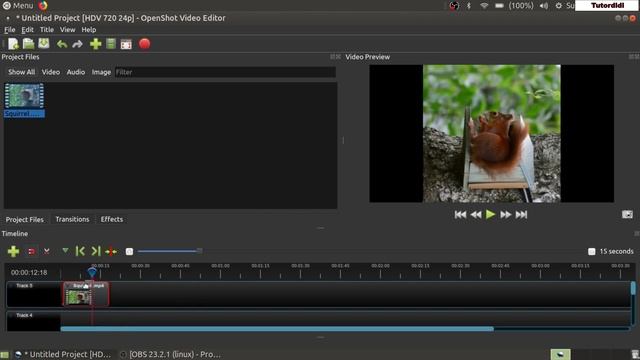
Task: Click the Bluetooth tray icon
Action: click(469, 6)
